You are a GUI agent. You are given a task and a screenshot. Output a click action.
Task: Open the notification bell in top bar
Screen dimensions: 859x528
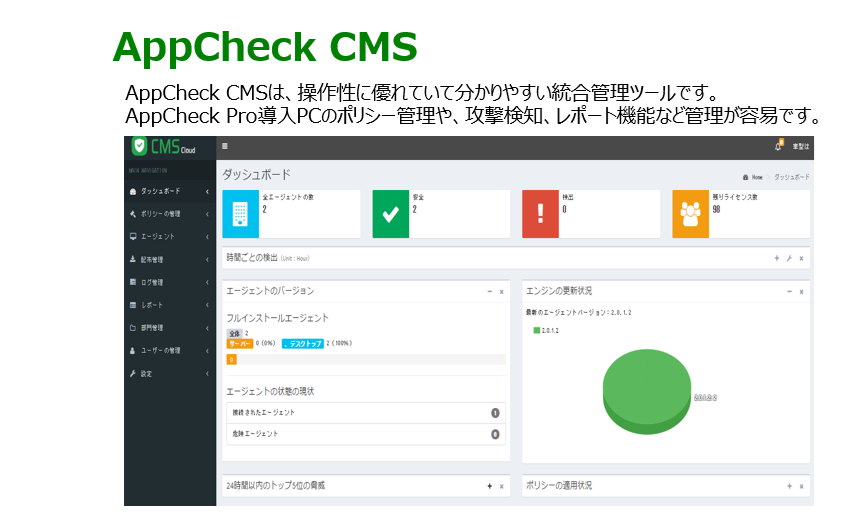tap(778, 146)
